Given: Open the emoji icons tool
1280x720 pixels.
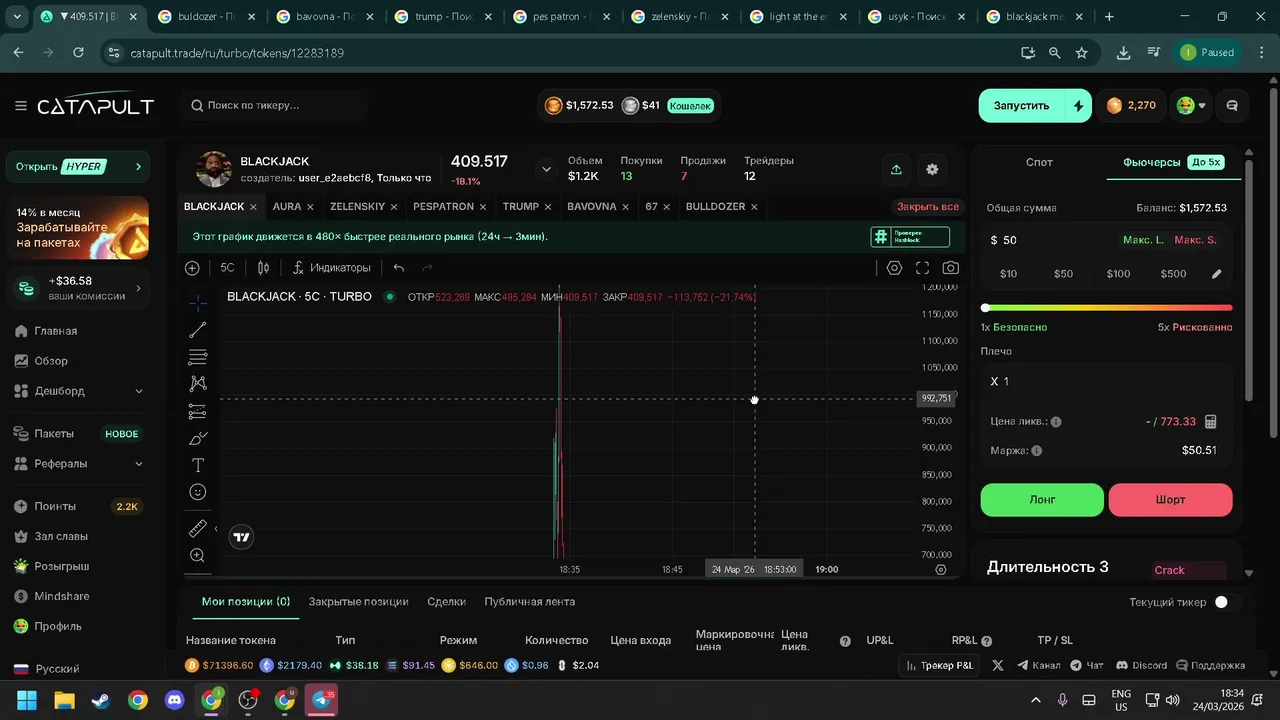Looking at the screenshot, I should [x=198, y=492].
